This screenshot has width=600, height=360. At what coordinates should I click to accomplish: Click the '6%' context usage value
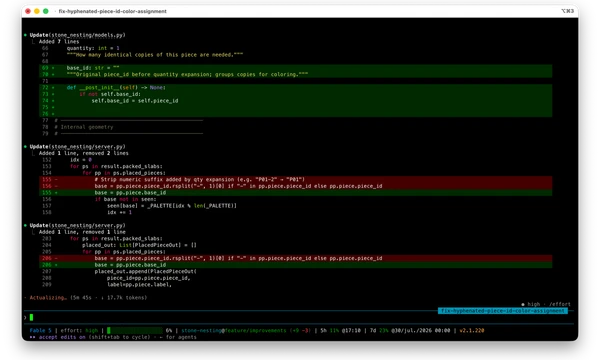[169, 331]
